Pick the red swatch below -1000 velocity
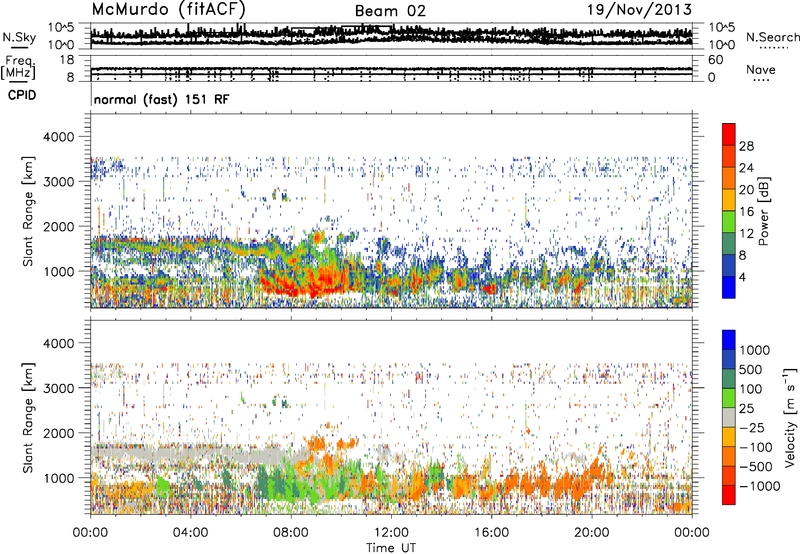800x554 pixels. click(729, 495)
